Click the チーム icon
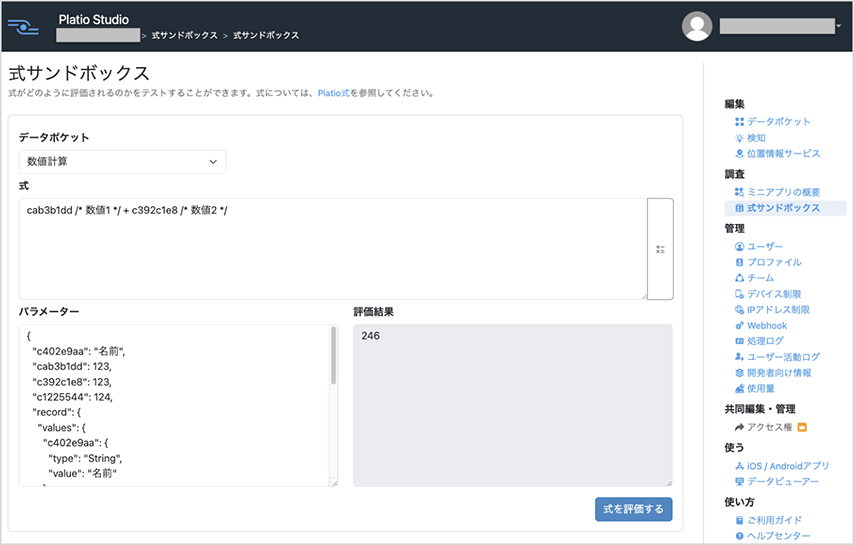This screenshot has height=545, width=854. [739, 278]
